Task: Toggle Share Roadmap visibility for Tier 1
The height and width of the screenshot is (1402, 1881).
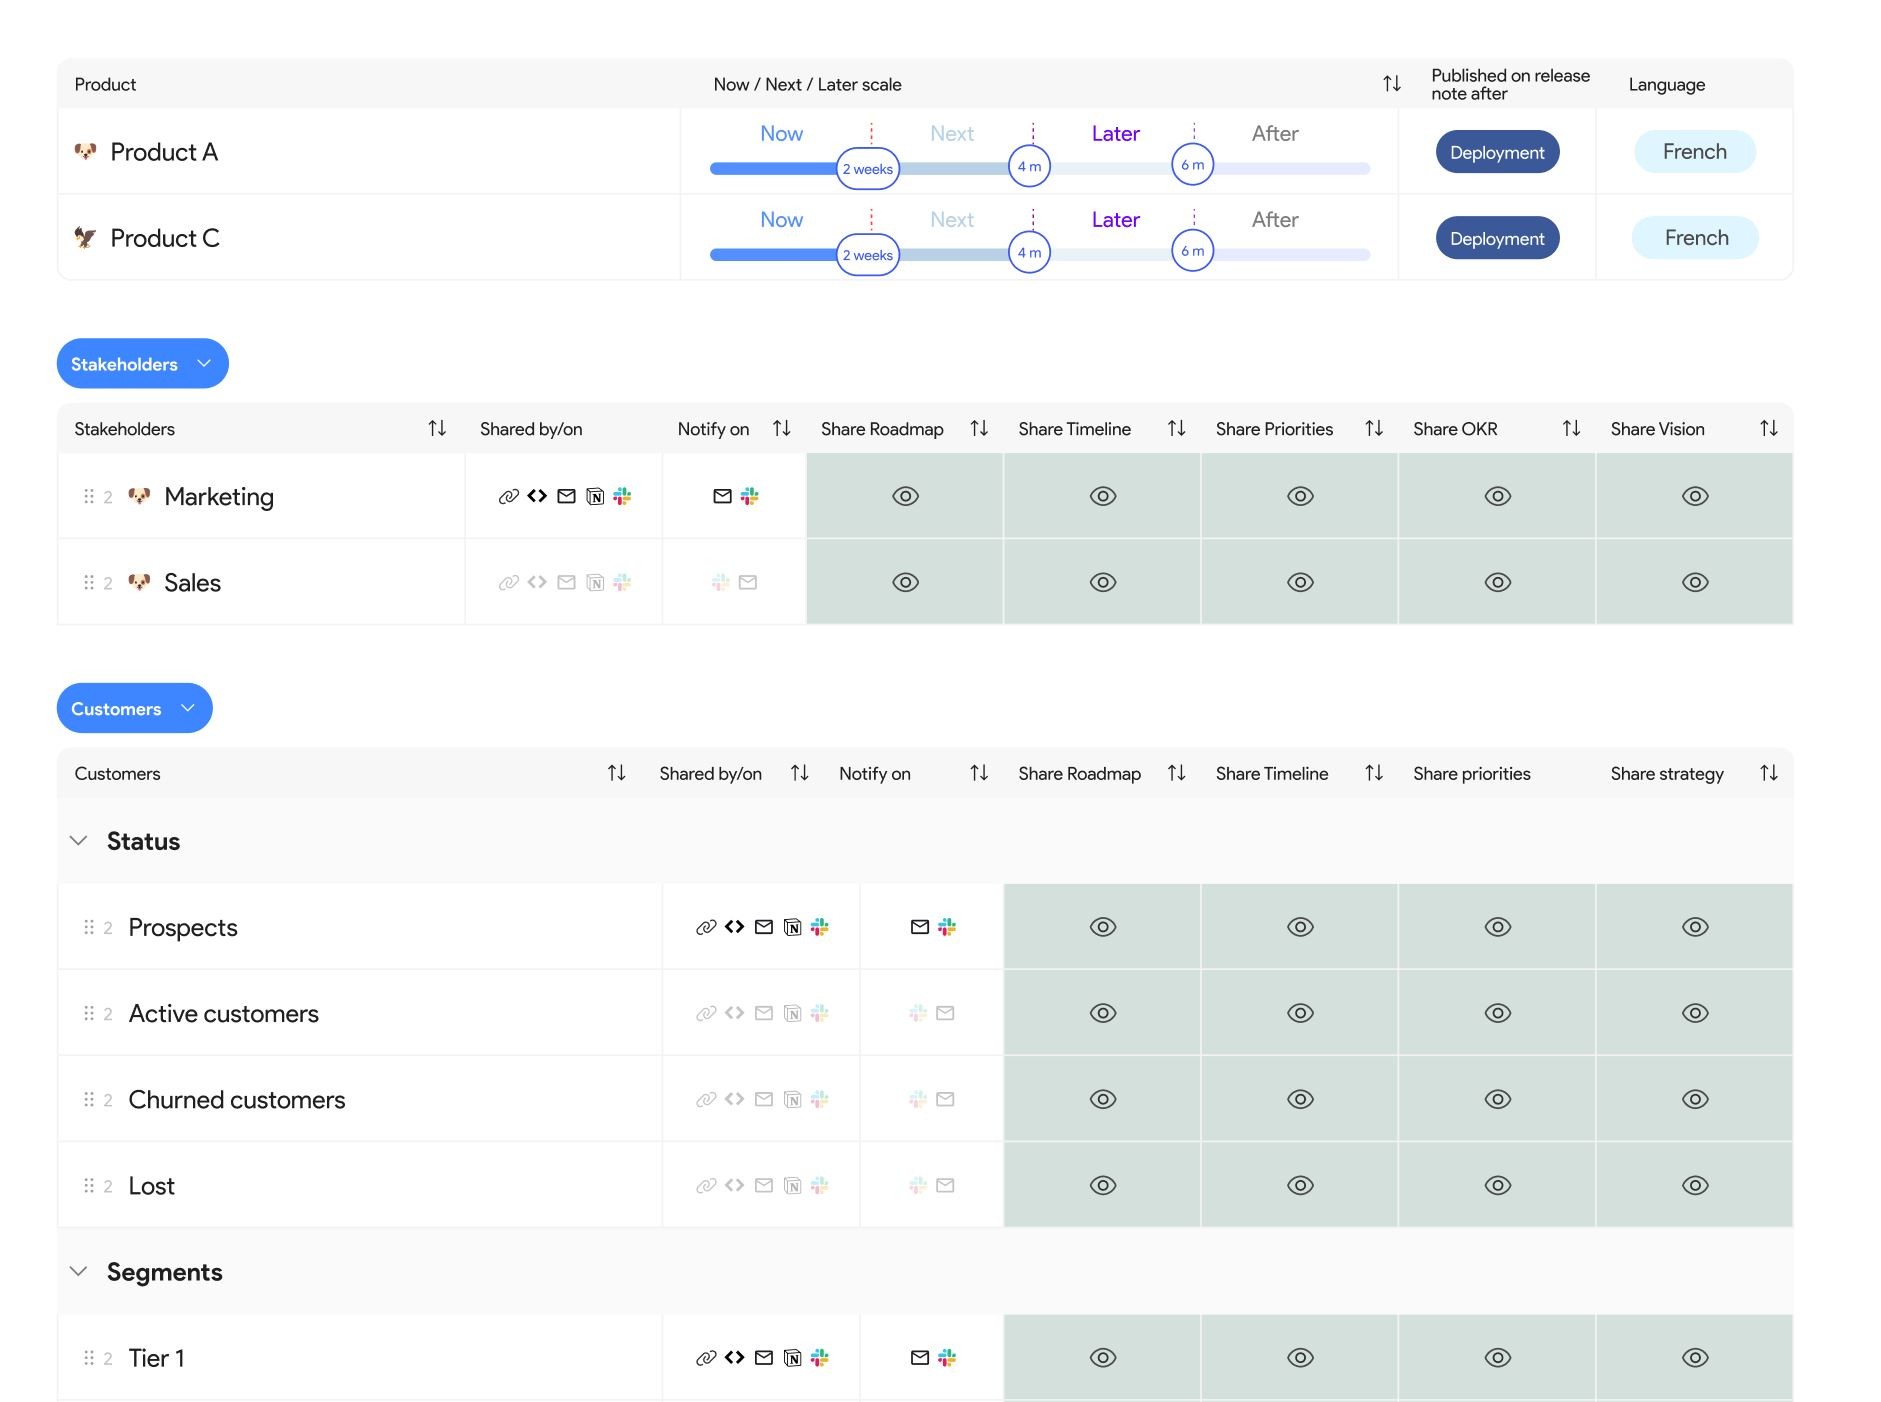Action: (x=1103, y=1358)
